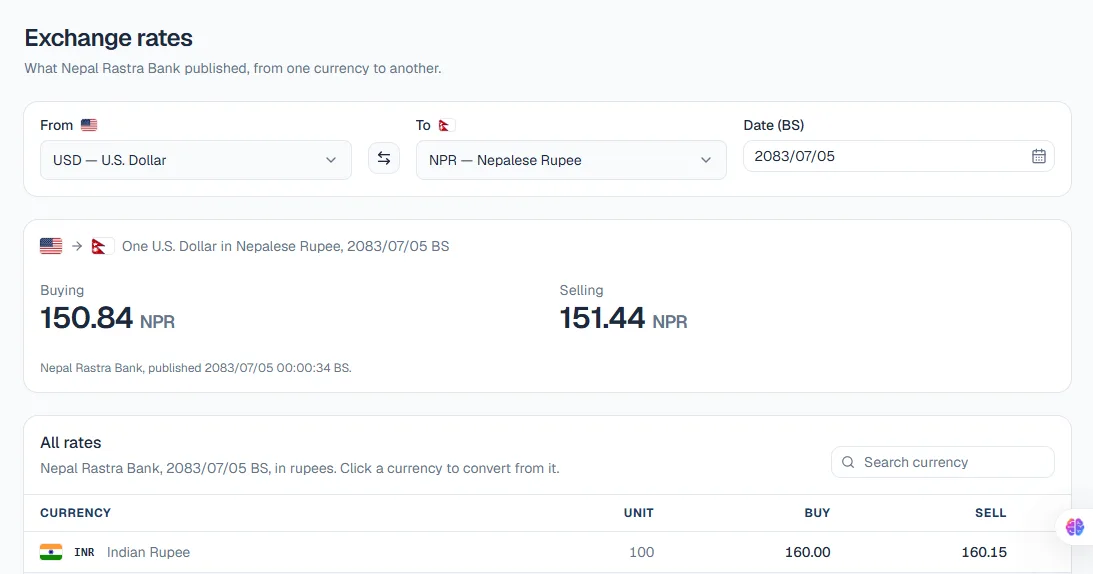Click the brain assistant icon at right edge
This screenshot has height=574, width=1093.
click(x=1075, y=527)
